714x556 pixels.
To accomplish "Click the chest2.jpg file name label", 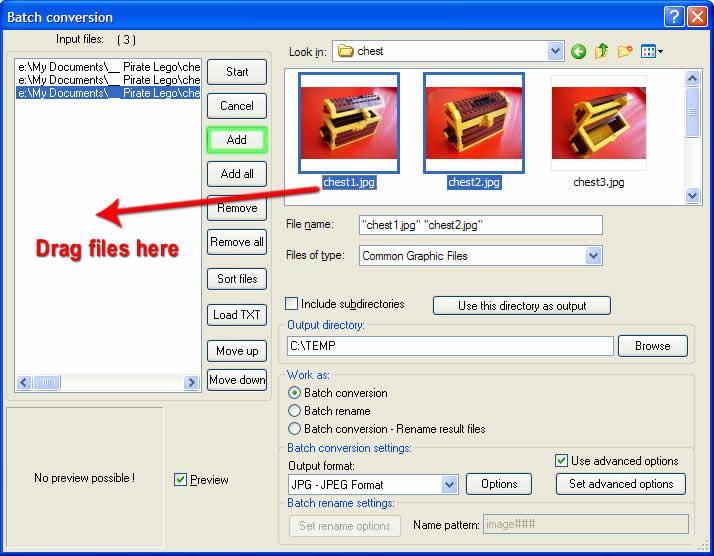I will click(x=474, y=182).
